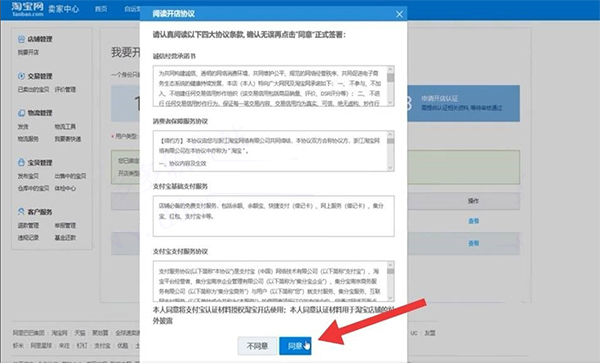Open 发布宝贝 in the sidebar
This screenshot has width=600, height=363.
[x=28, y=176]
